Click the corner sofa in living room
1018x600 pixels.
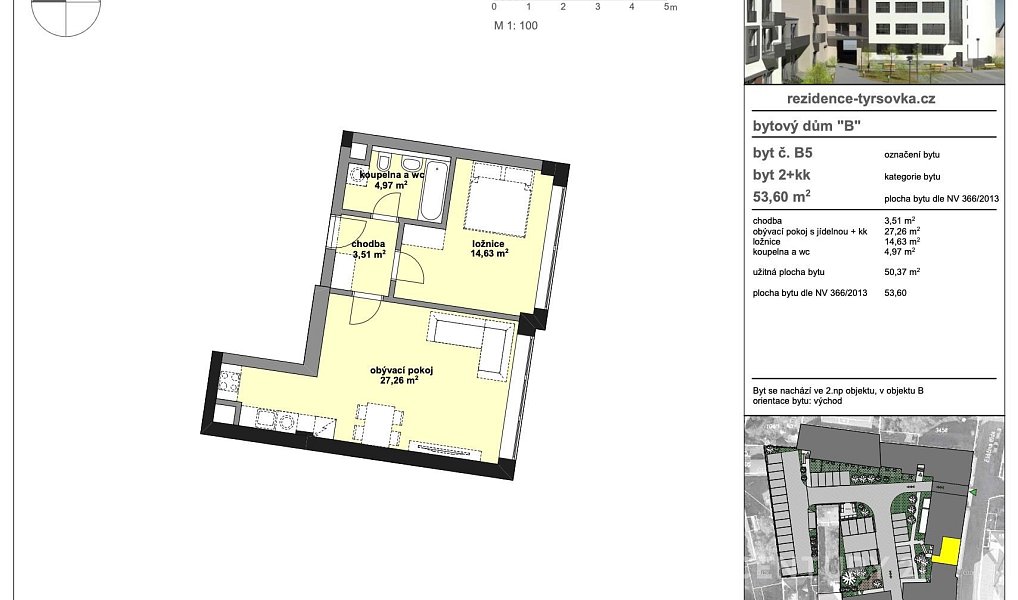point(473,344)
